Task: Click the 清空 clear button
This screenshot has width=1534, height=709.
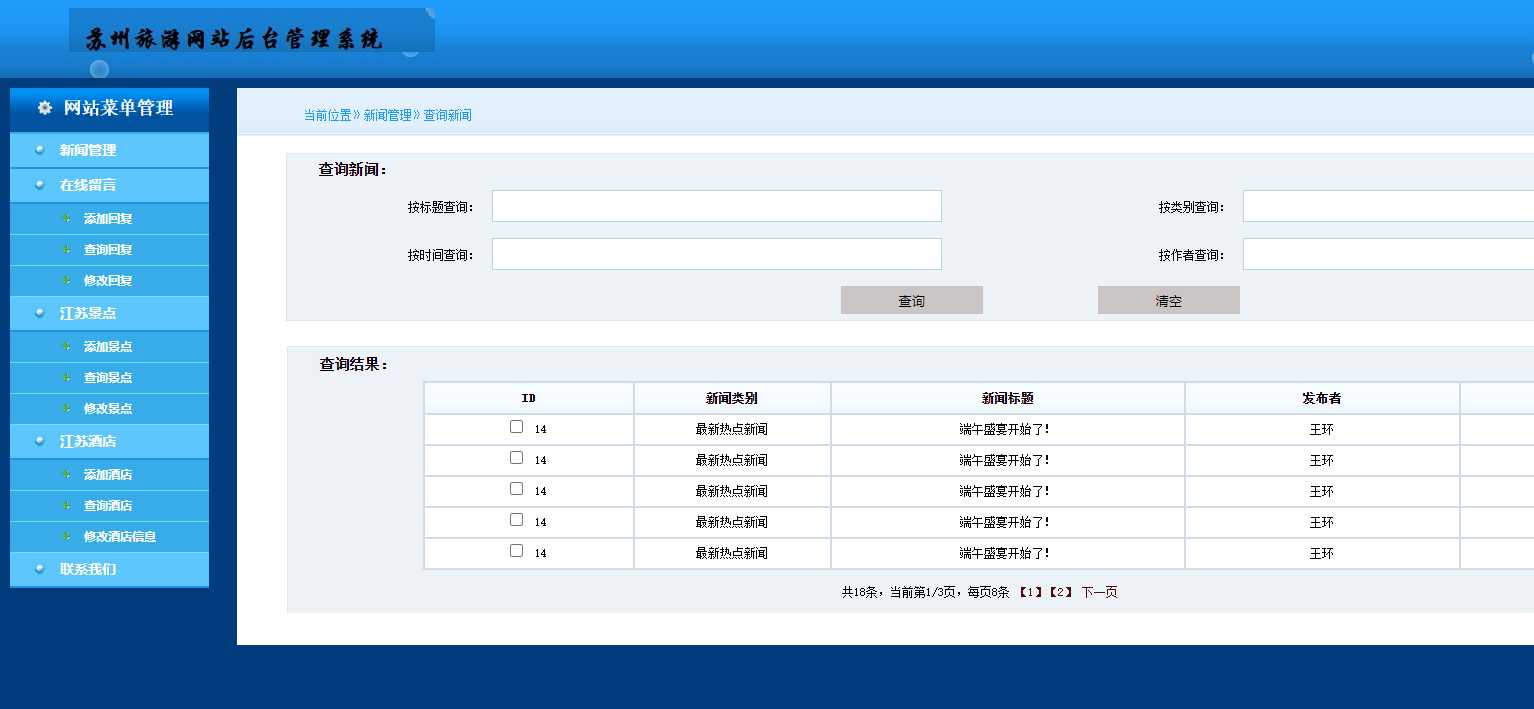Action: tap(1169, 300)
